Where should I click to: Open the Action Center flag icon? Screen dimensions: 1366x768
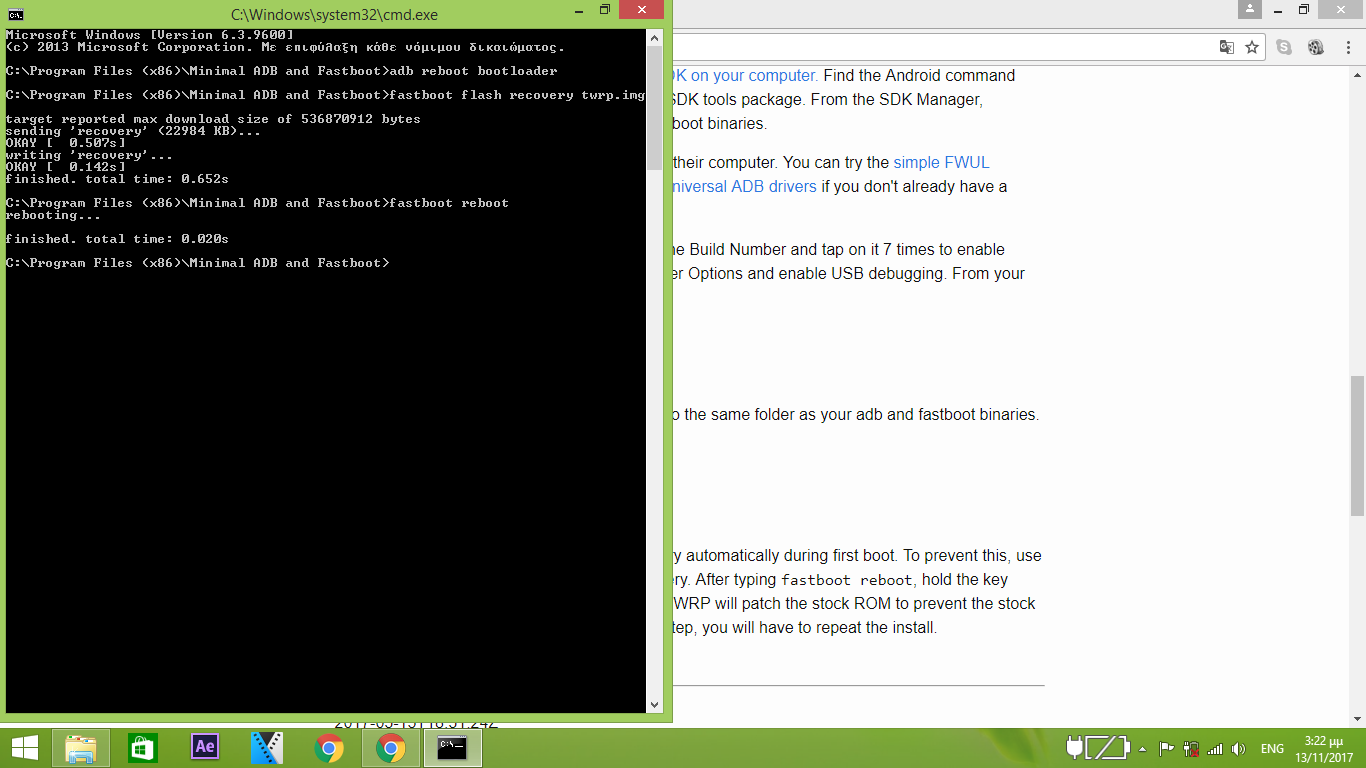pyautogui.click(x=1166, y=748)
